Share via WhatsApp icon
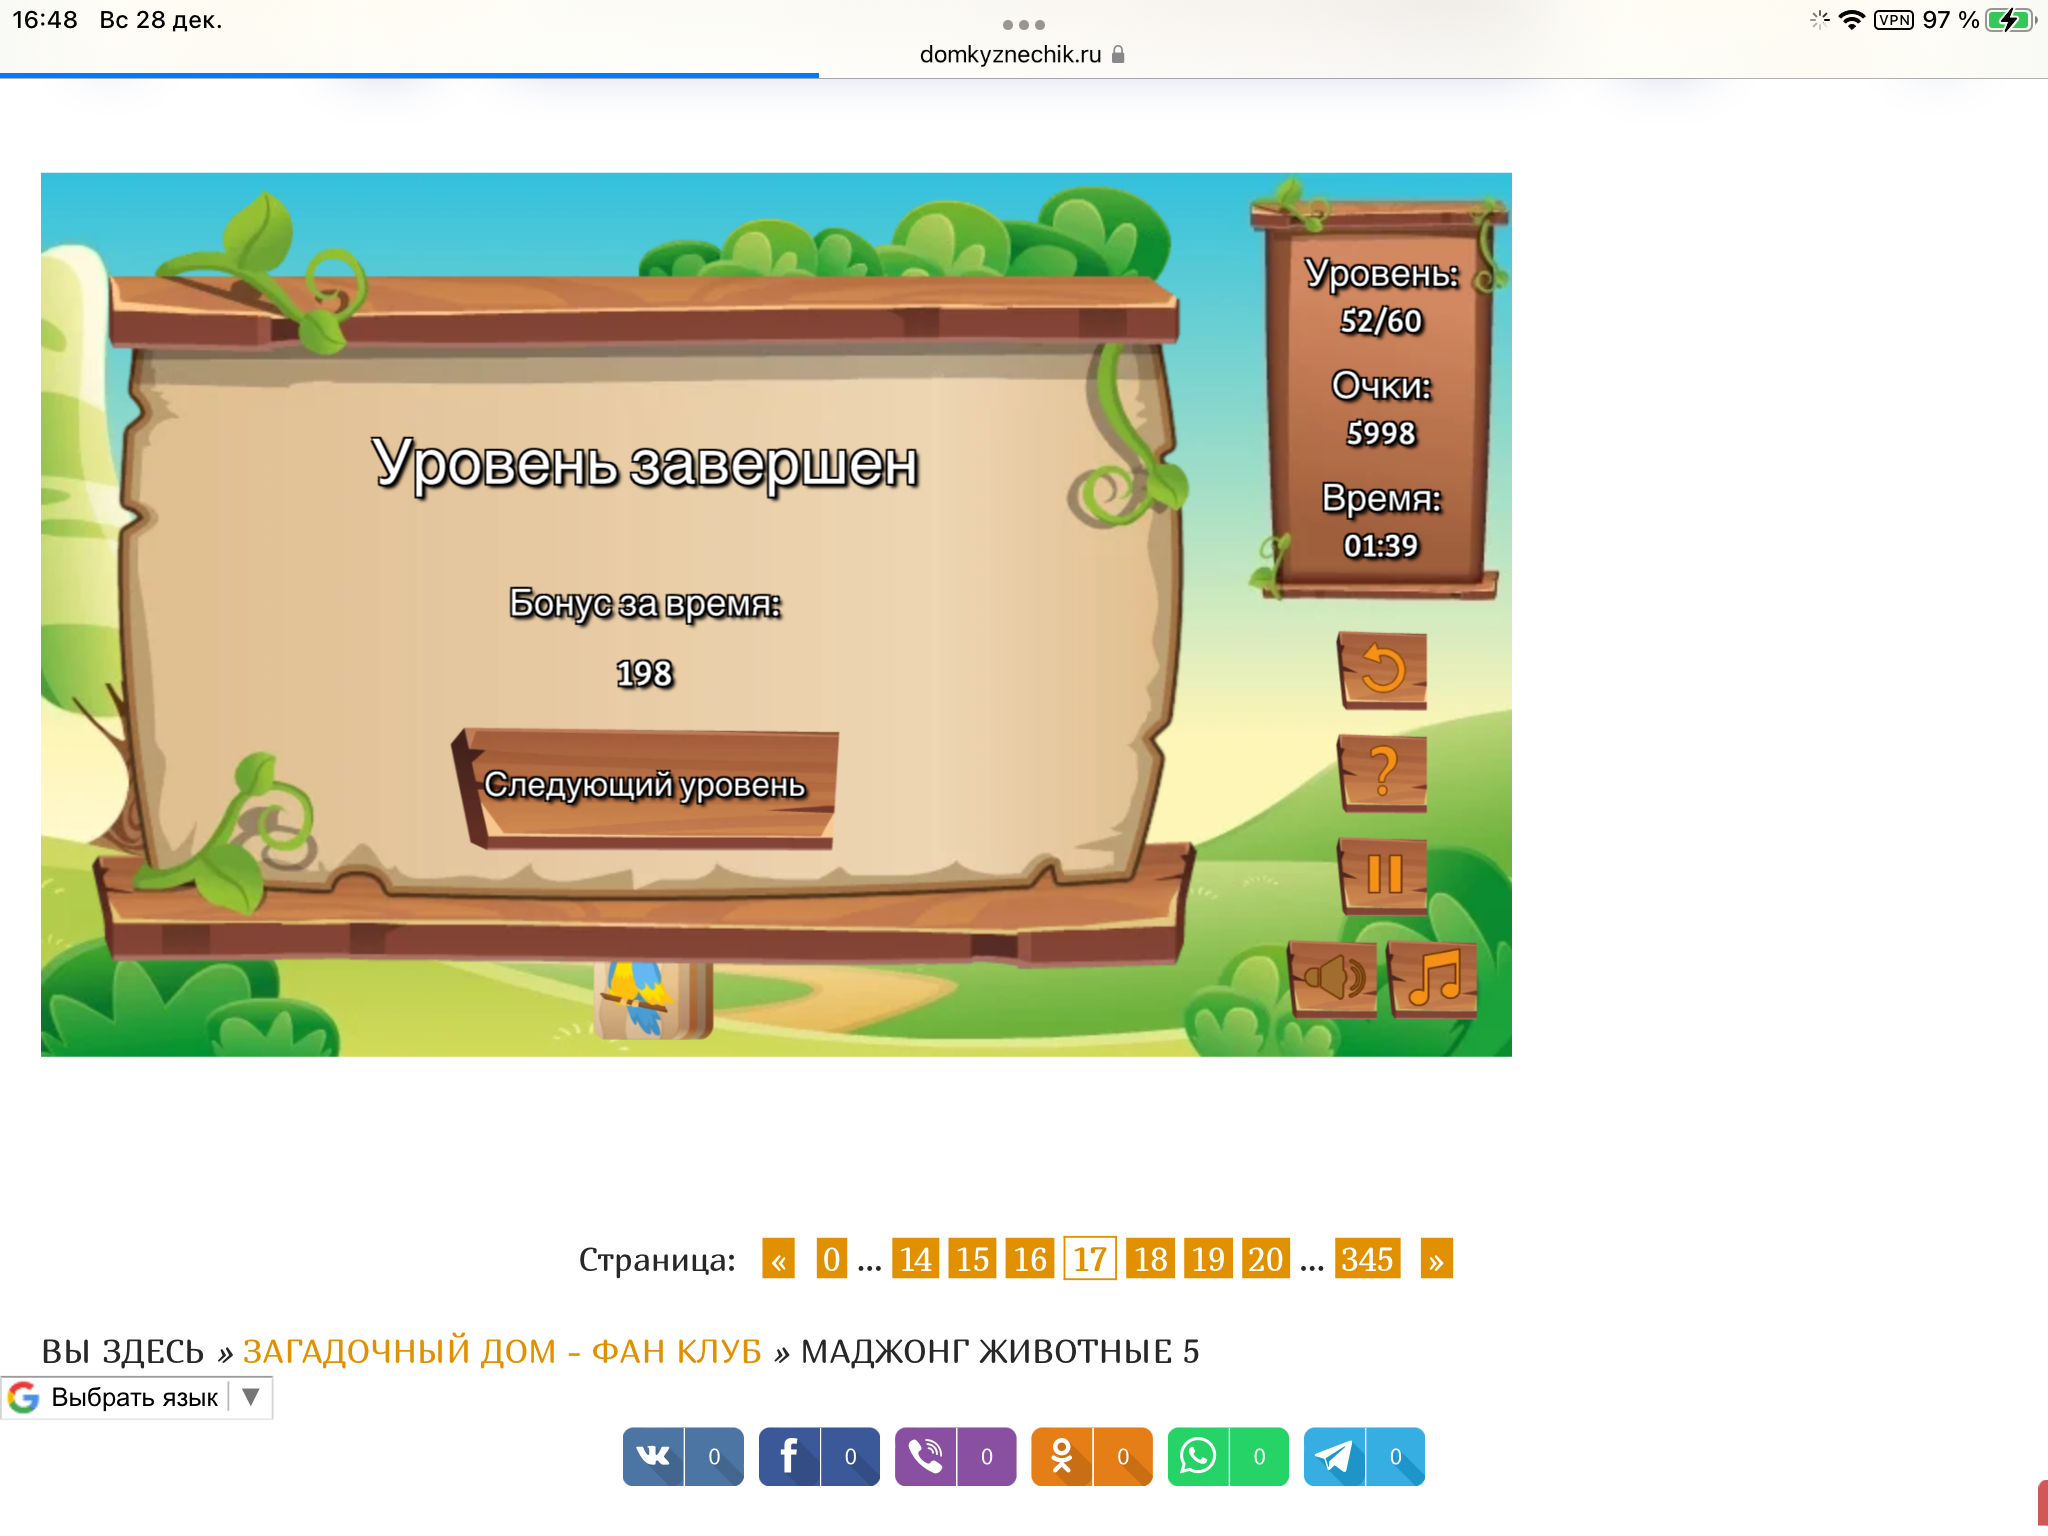 (1198, 1457)
